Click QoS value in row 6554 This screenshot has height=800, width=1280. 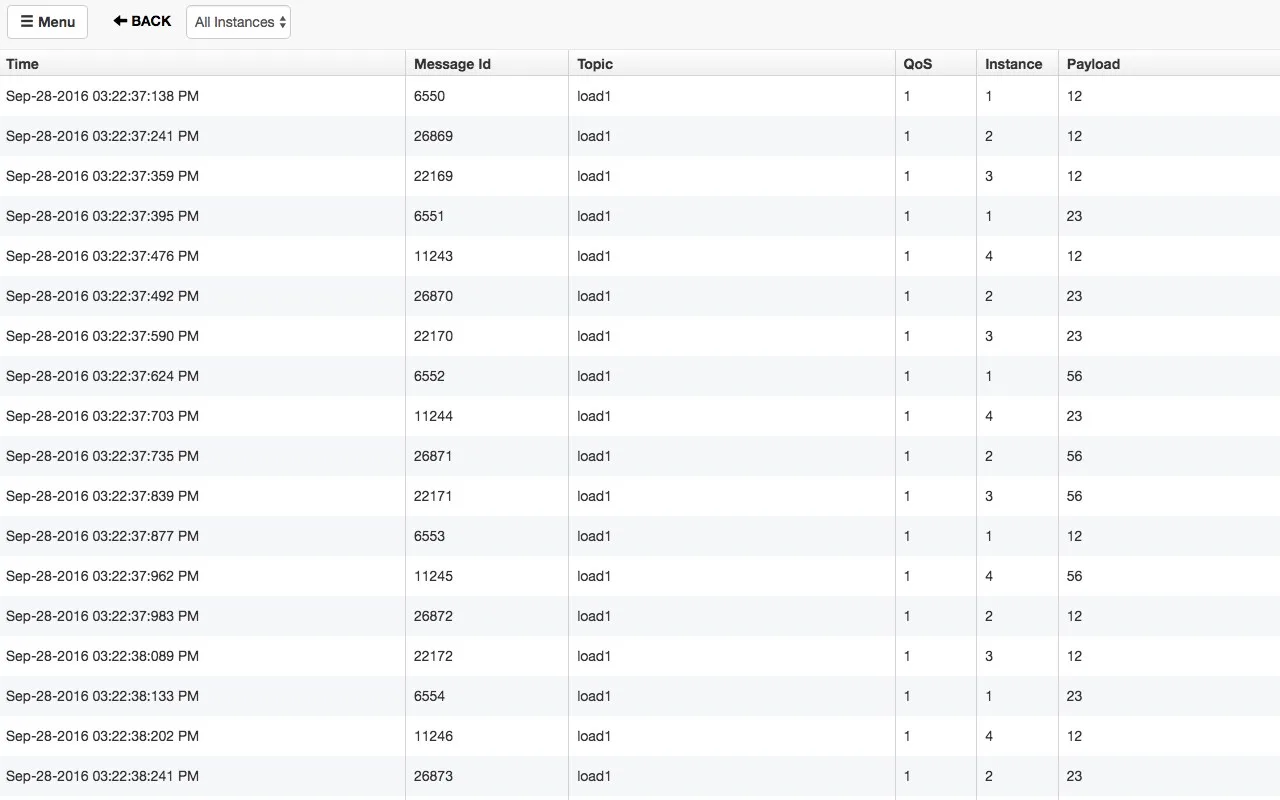coord(907,696)
